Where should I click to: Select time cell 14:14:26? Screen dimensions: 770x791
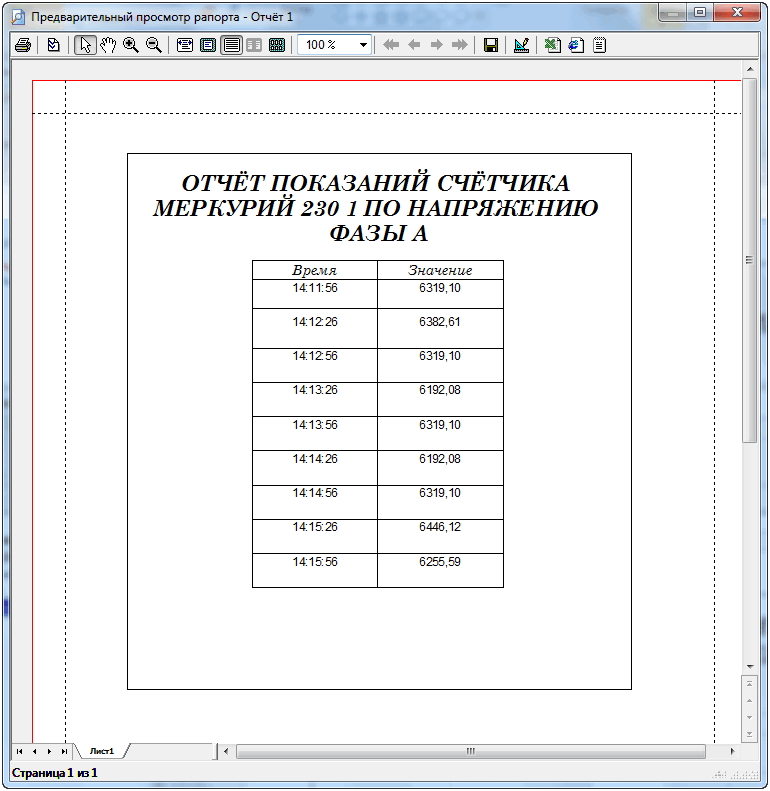pyautogui.click(x=314, y=468)
